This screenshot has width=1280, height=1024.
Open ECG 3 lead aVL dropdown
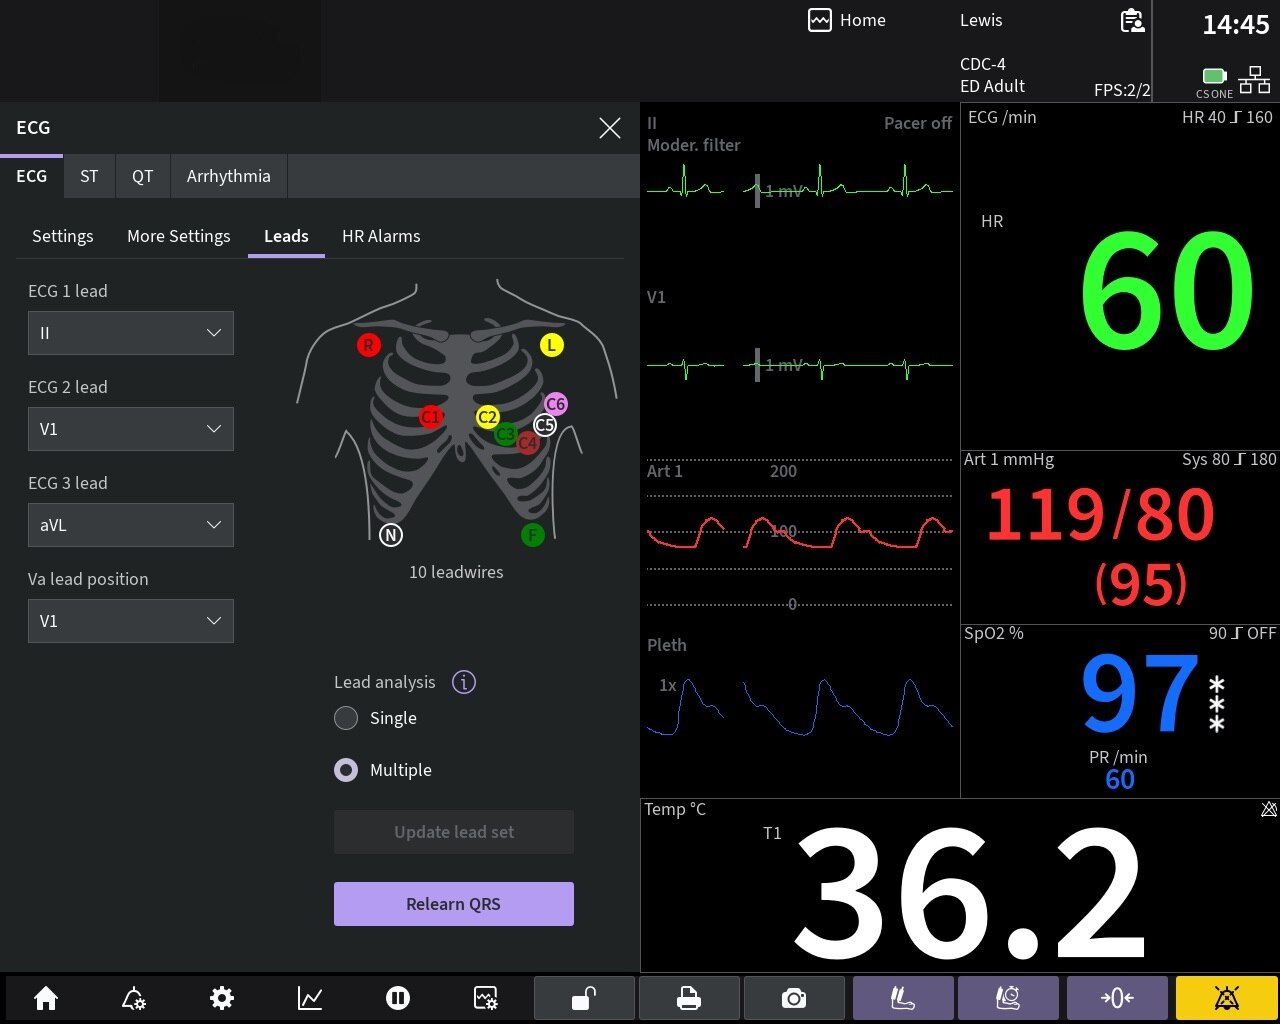131,525
